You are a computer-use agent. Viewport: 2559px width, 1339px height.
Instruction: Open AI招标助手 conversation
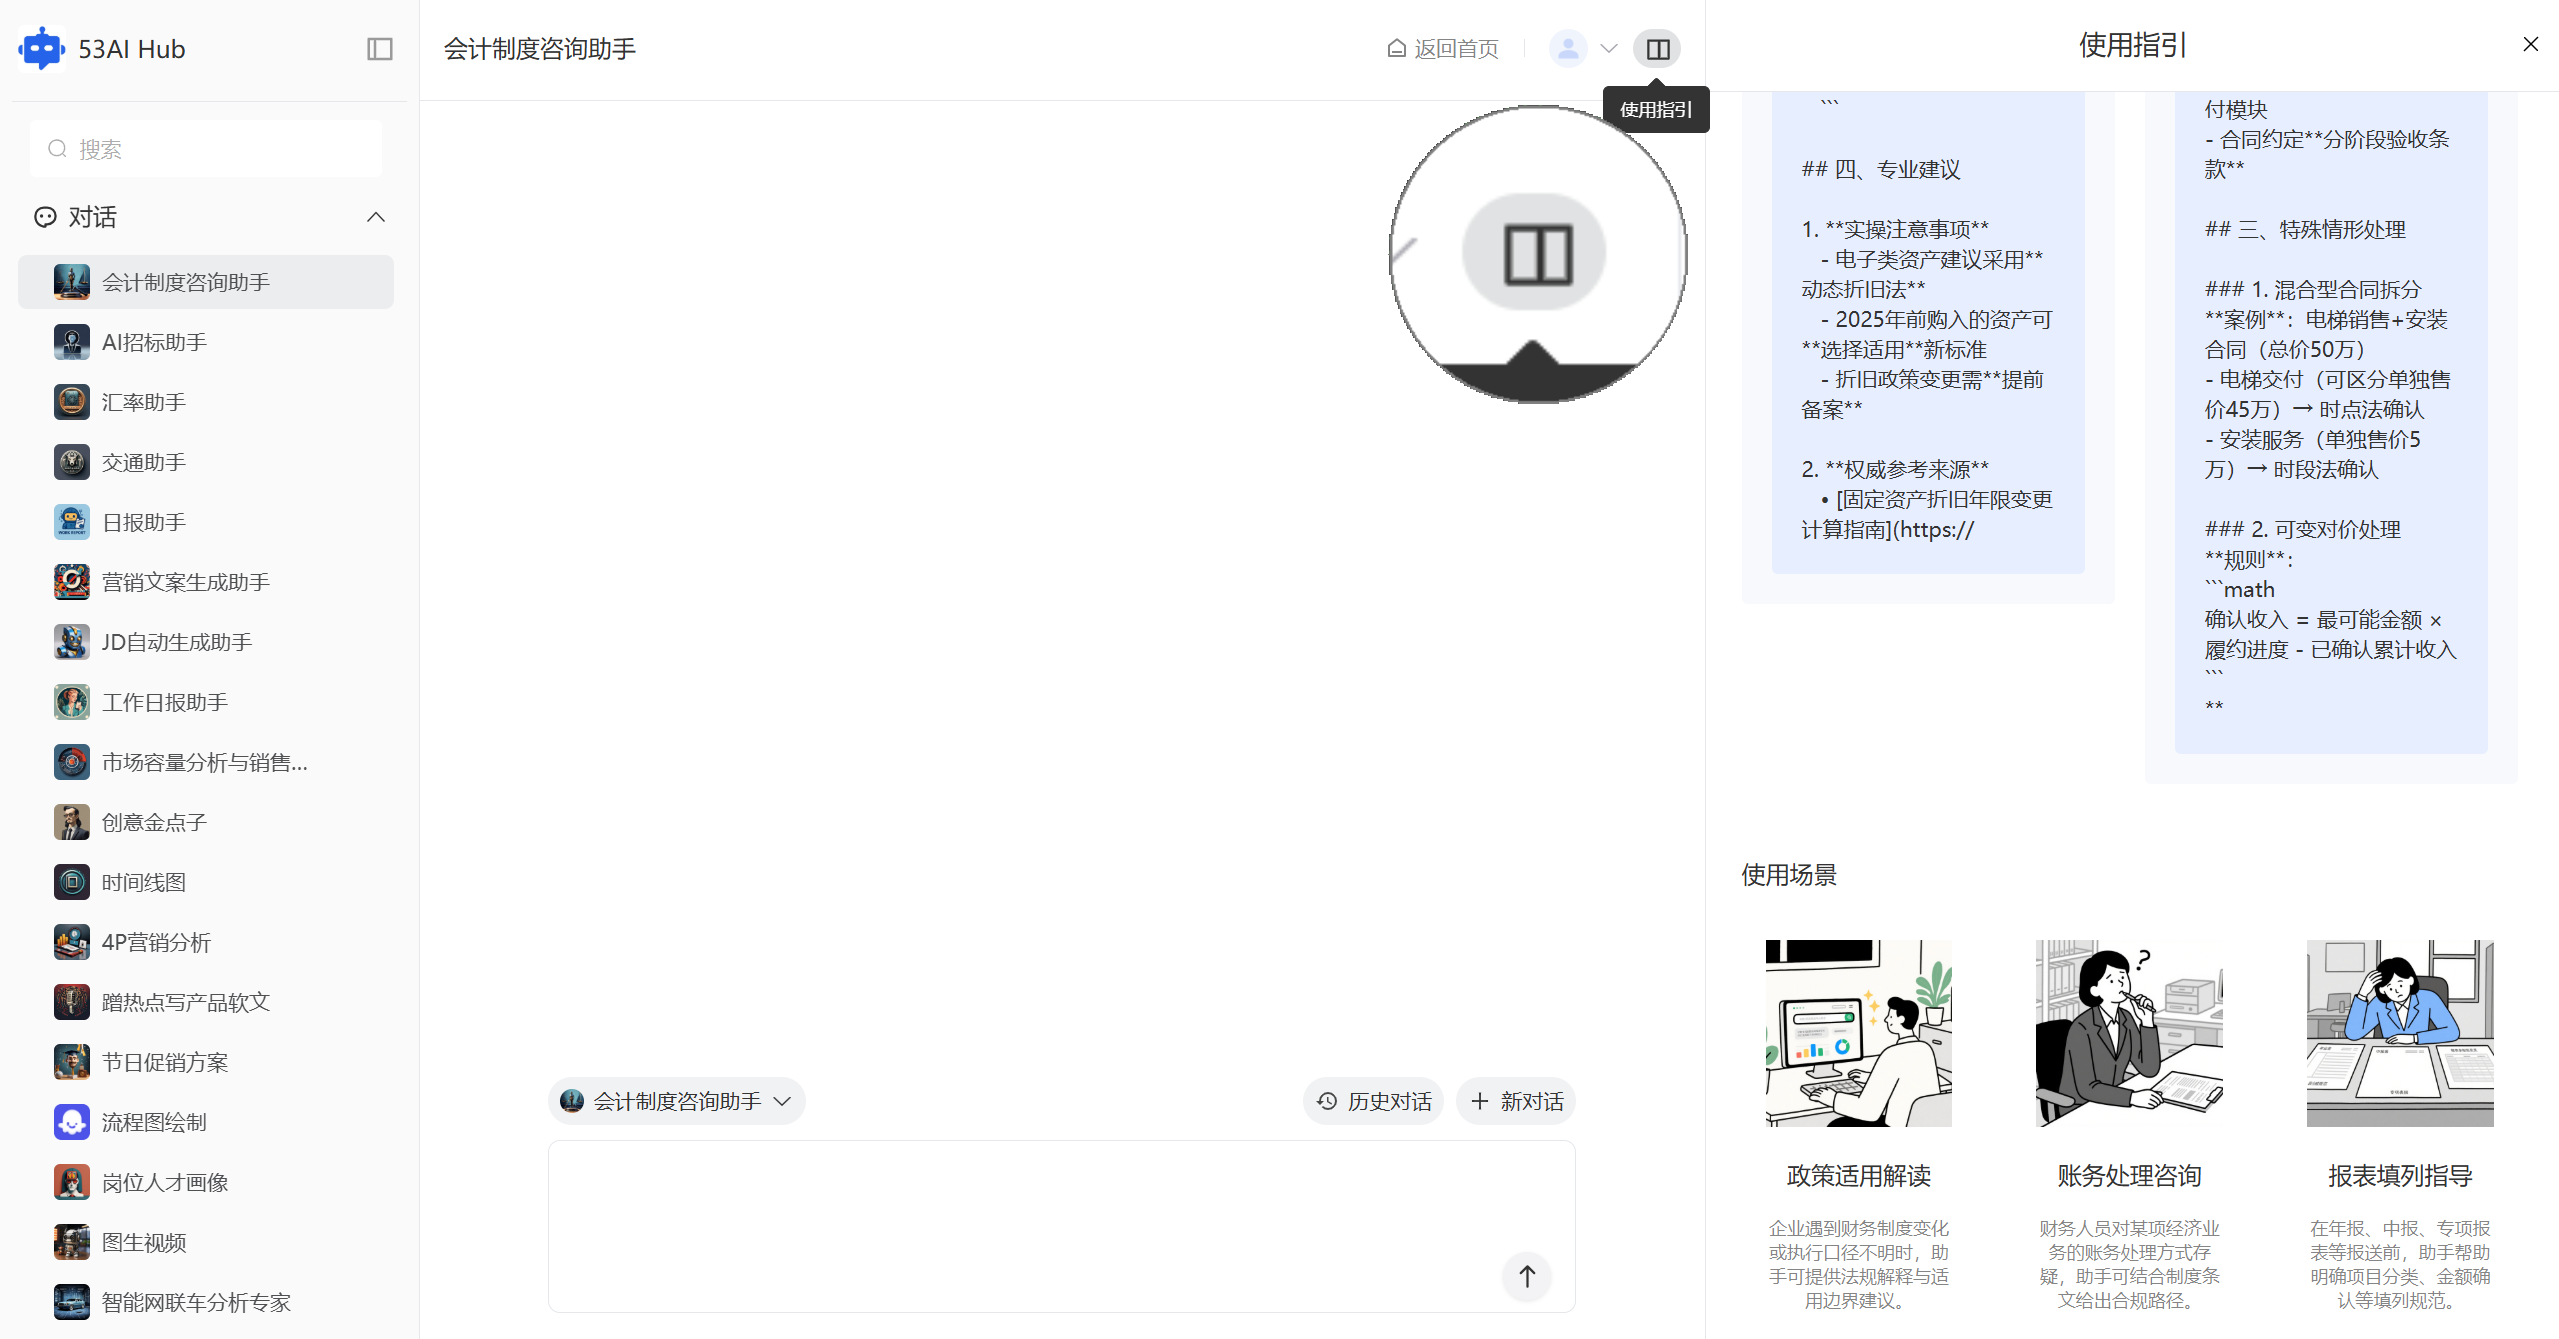click(206, 342)
